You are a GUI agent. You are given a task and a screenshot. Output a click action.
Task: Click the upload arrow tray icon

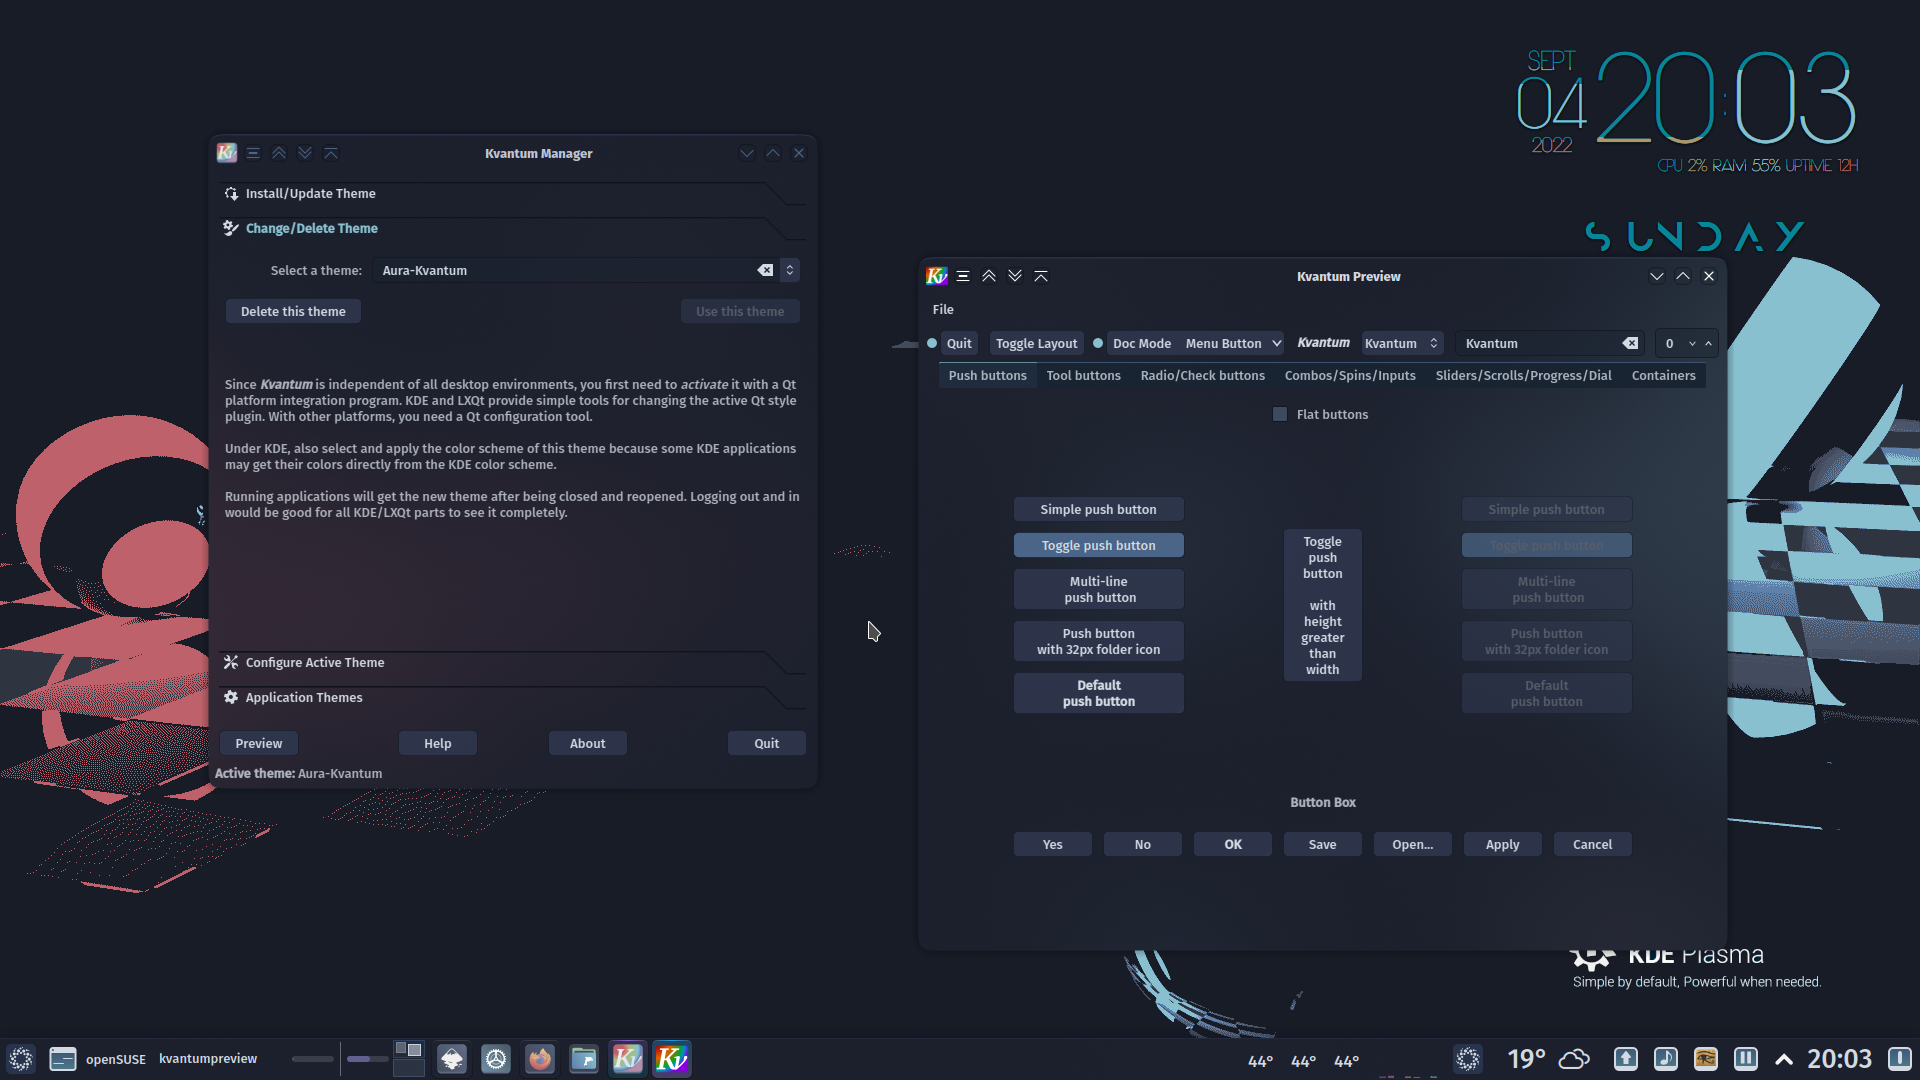point(1626,1059)
